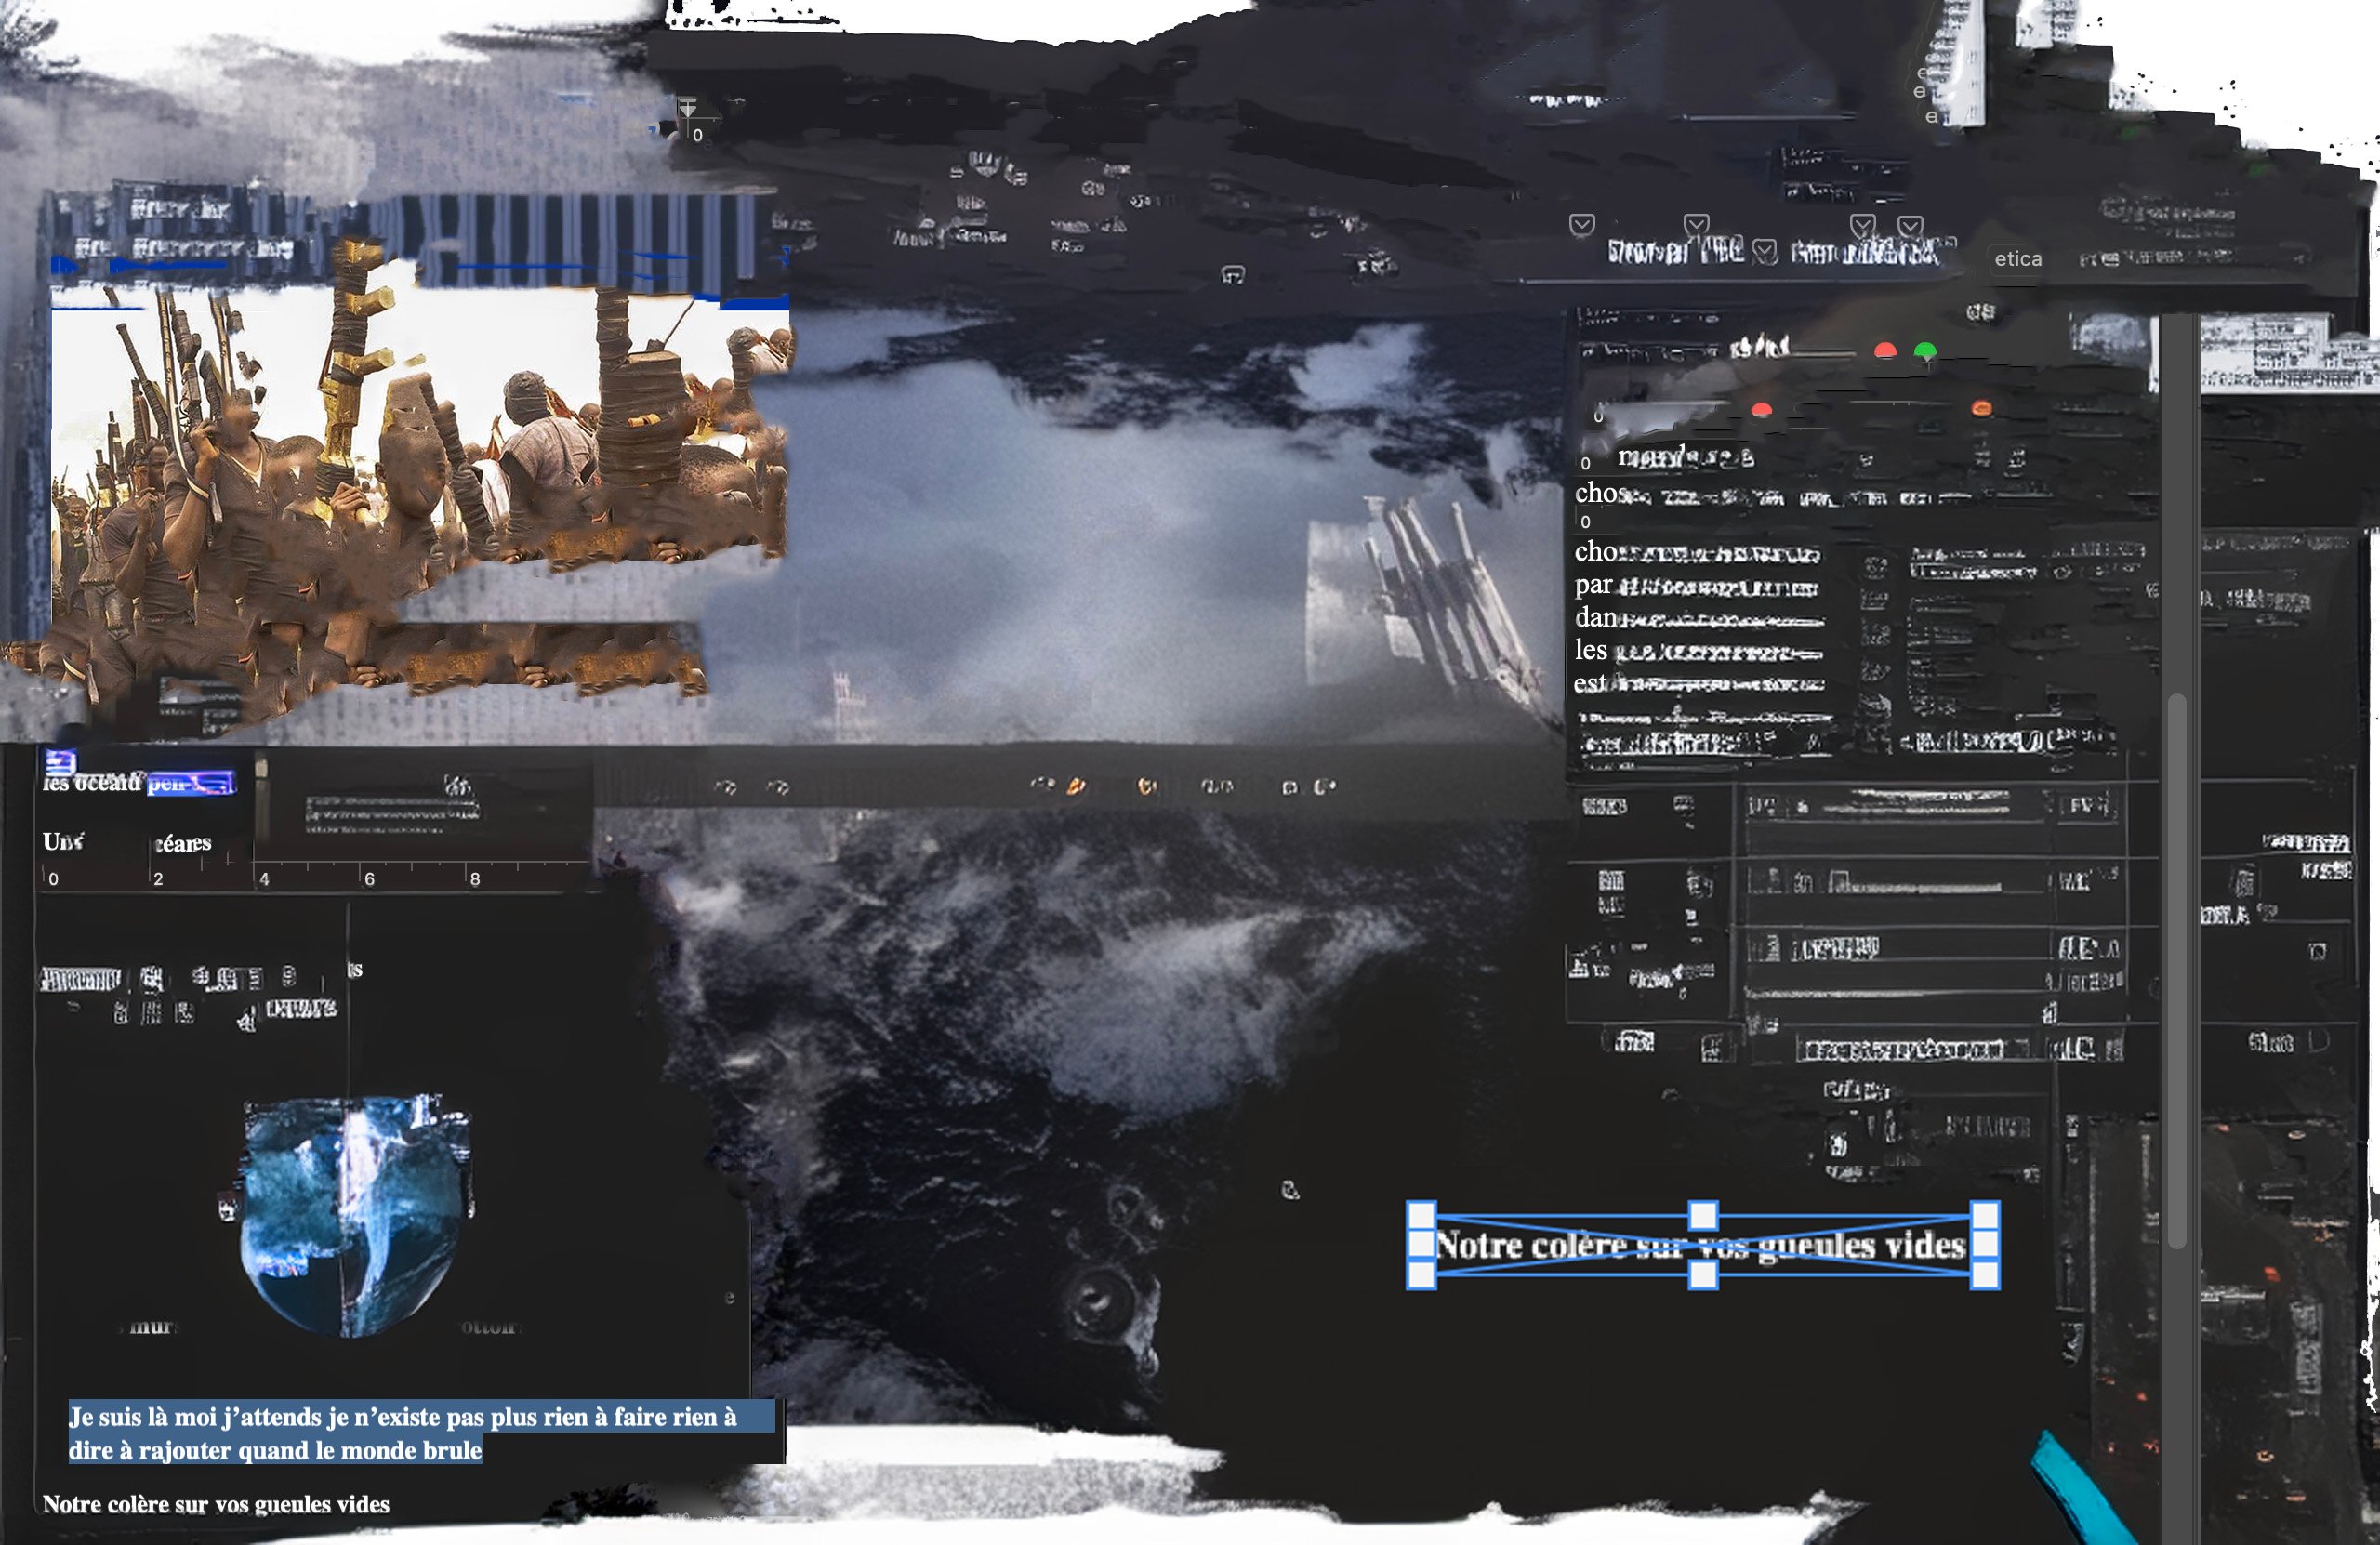This screenshot has width=2380, height=1545.
Task: Open the rightmost chevron dropdown in top row
Action: click(1910, 225)
